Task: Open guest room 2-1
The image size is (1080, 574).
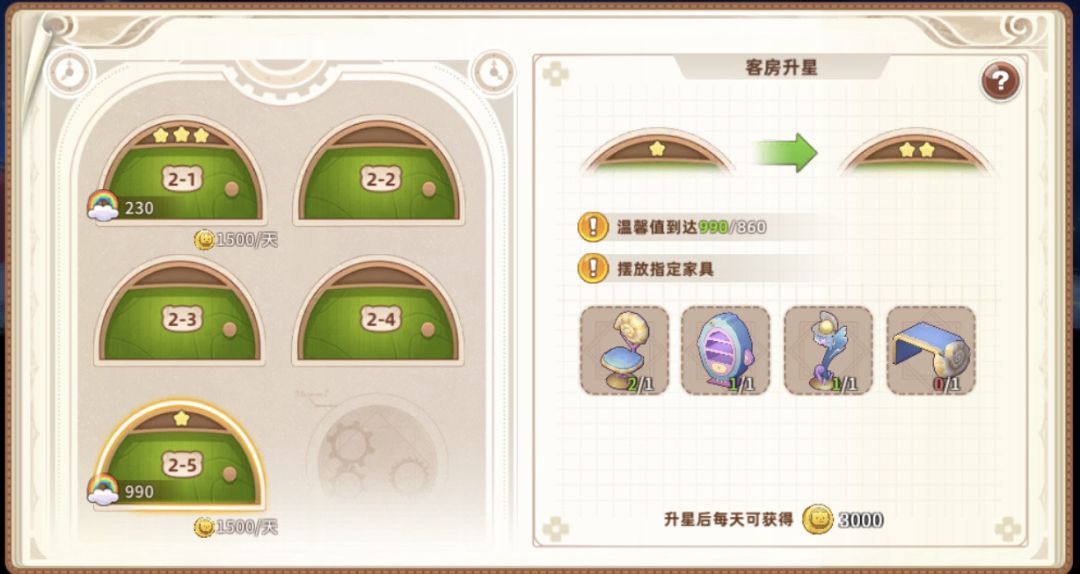Action: coord(183,171)
